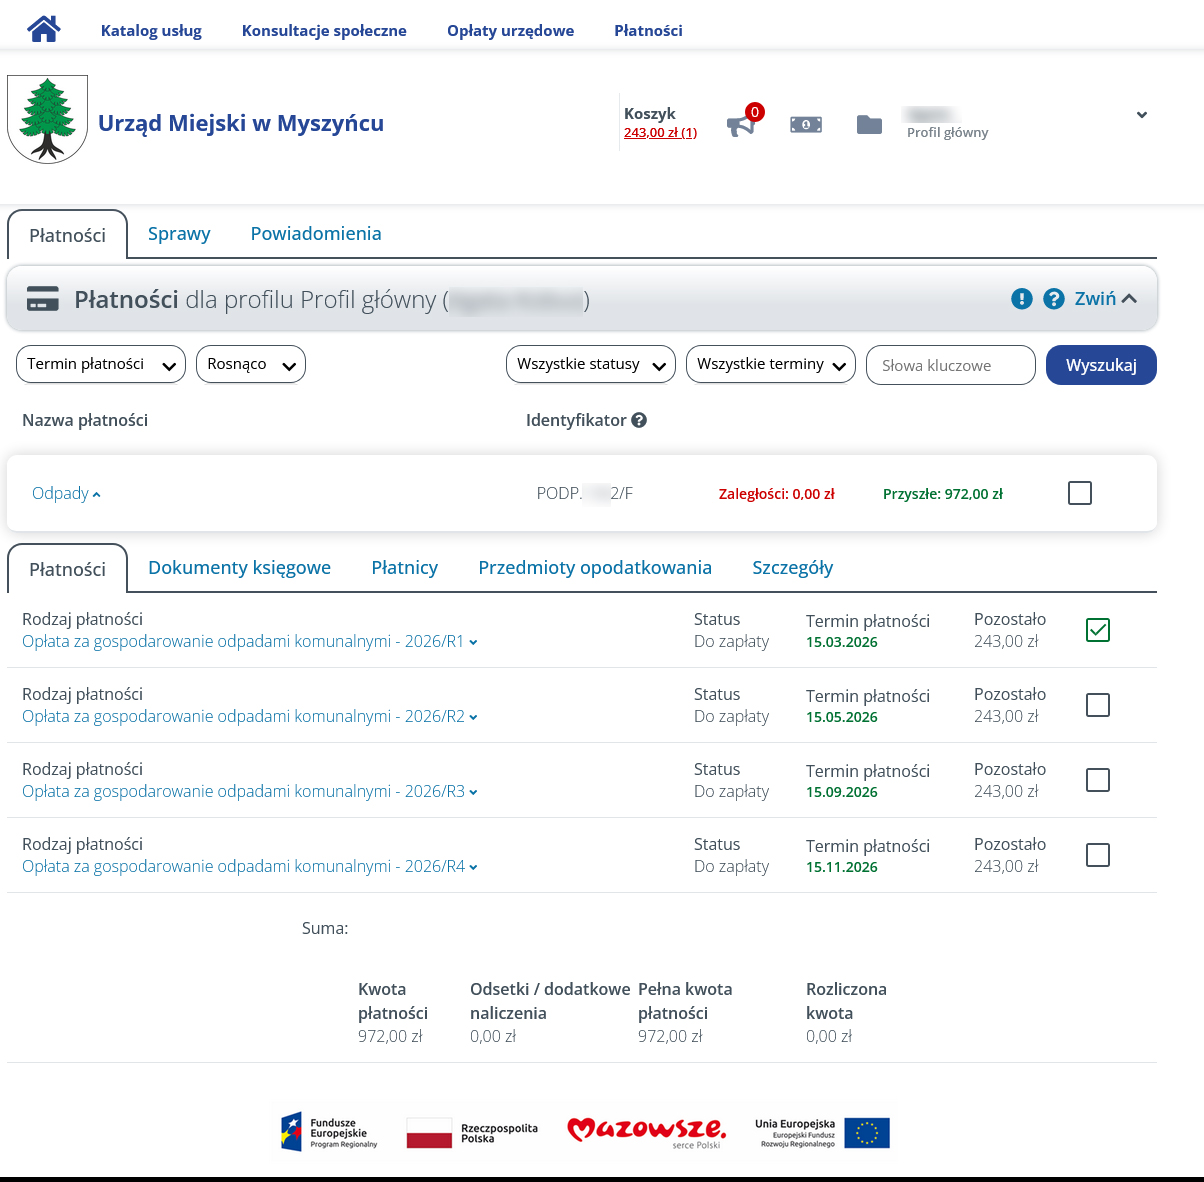Switch to the Dokumenty księgowe tab
The width and height of the screenshot is (1204, 1182).
pos(239,567)
